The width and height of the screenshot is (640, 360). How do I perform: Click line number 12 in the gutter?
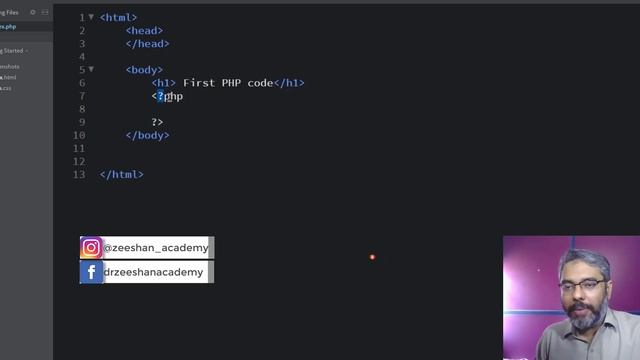coord(79,161)
